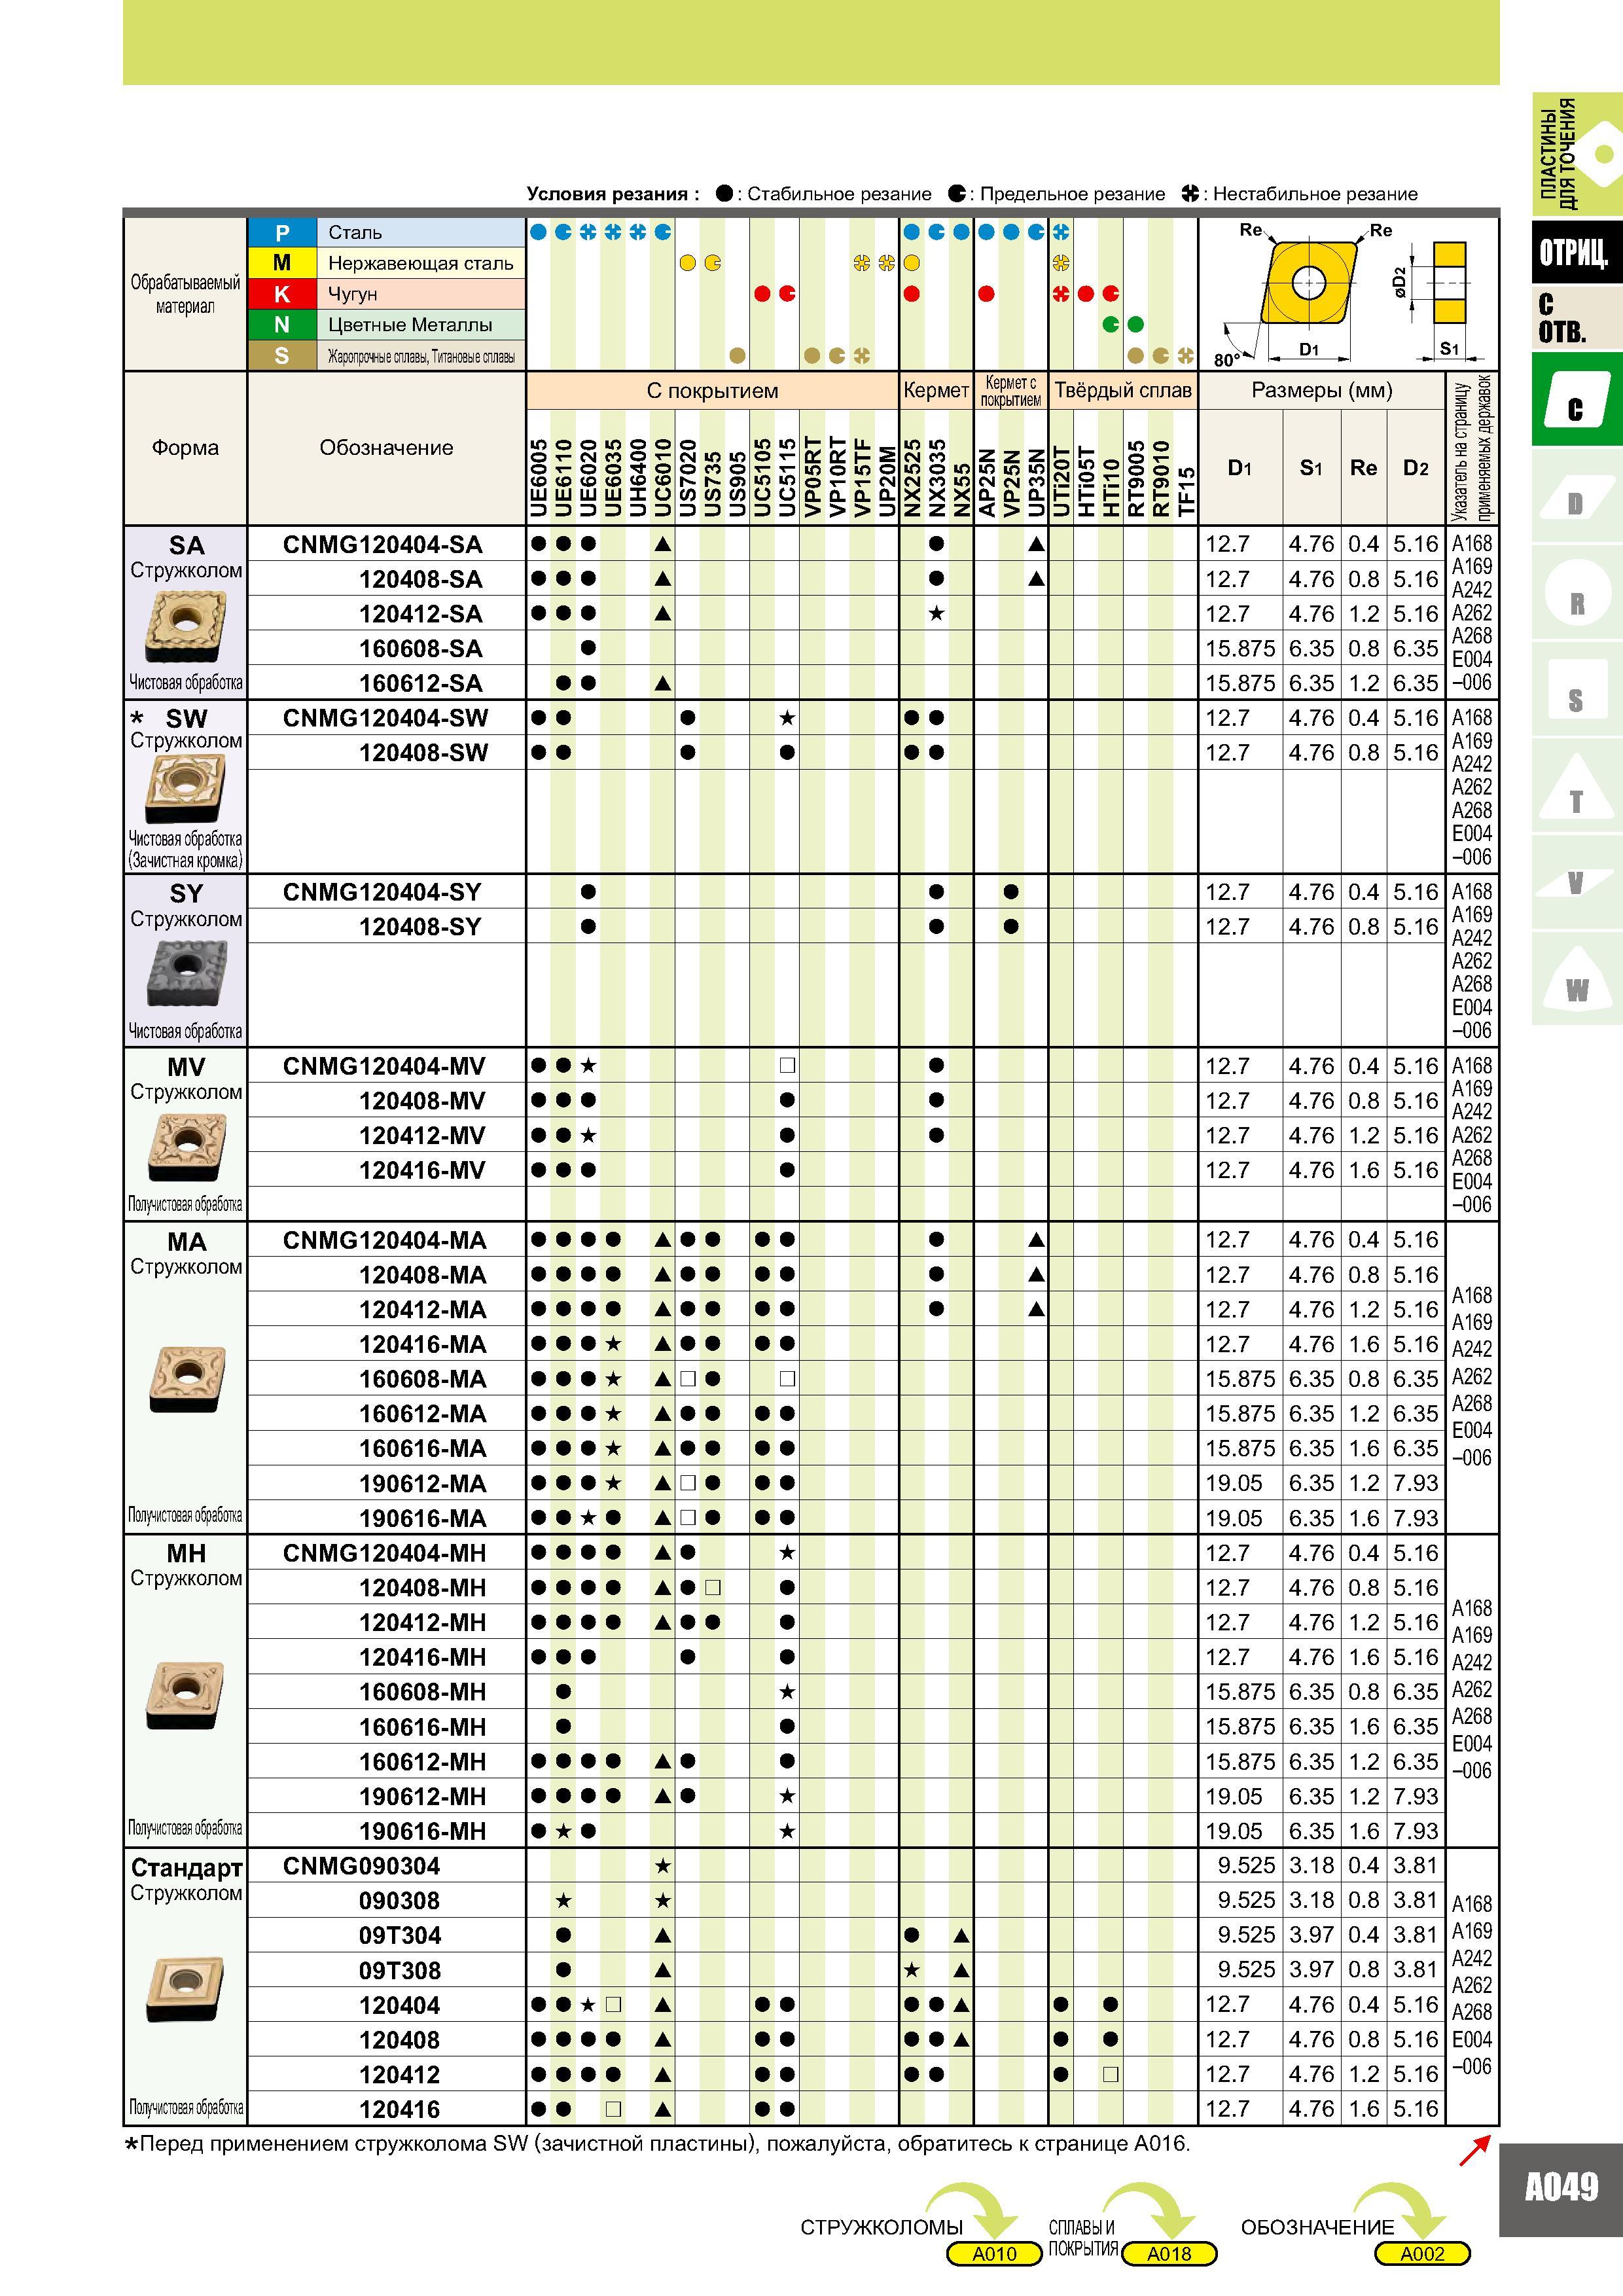Screen dimensions: 1623x2296
Task: Click the stable cutting legend symbol
Action: coord(725,194)
